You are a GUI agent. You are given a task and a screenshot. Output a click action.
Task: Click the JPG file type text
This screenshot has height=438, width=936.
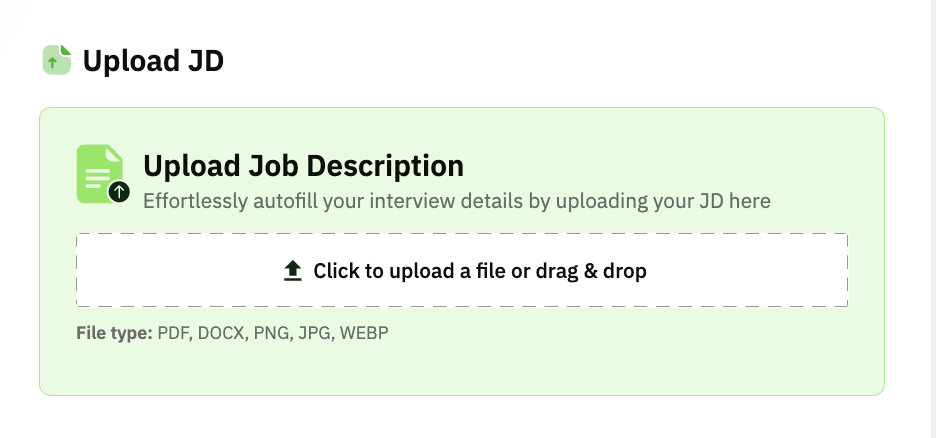coord(314,332)
